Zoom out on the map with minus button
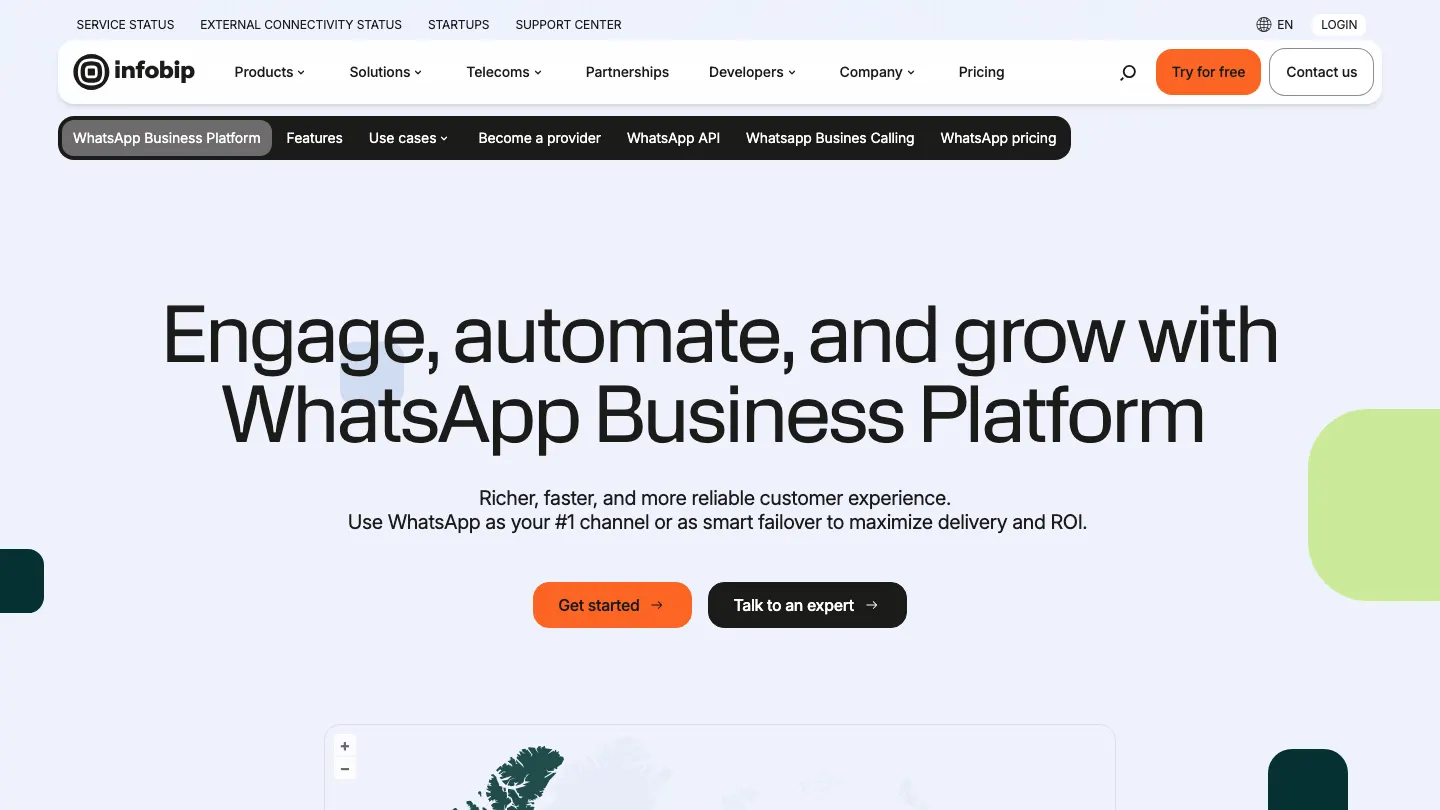 [345, 769]
